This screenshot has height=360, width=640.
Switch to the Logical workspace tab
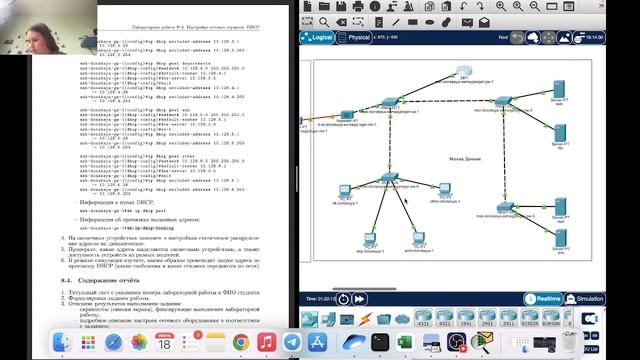point(317,38)
